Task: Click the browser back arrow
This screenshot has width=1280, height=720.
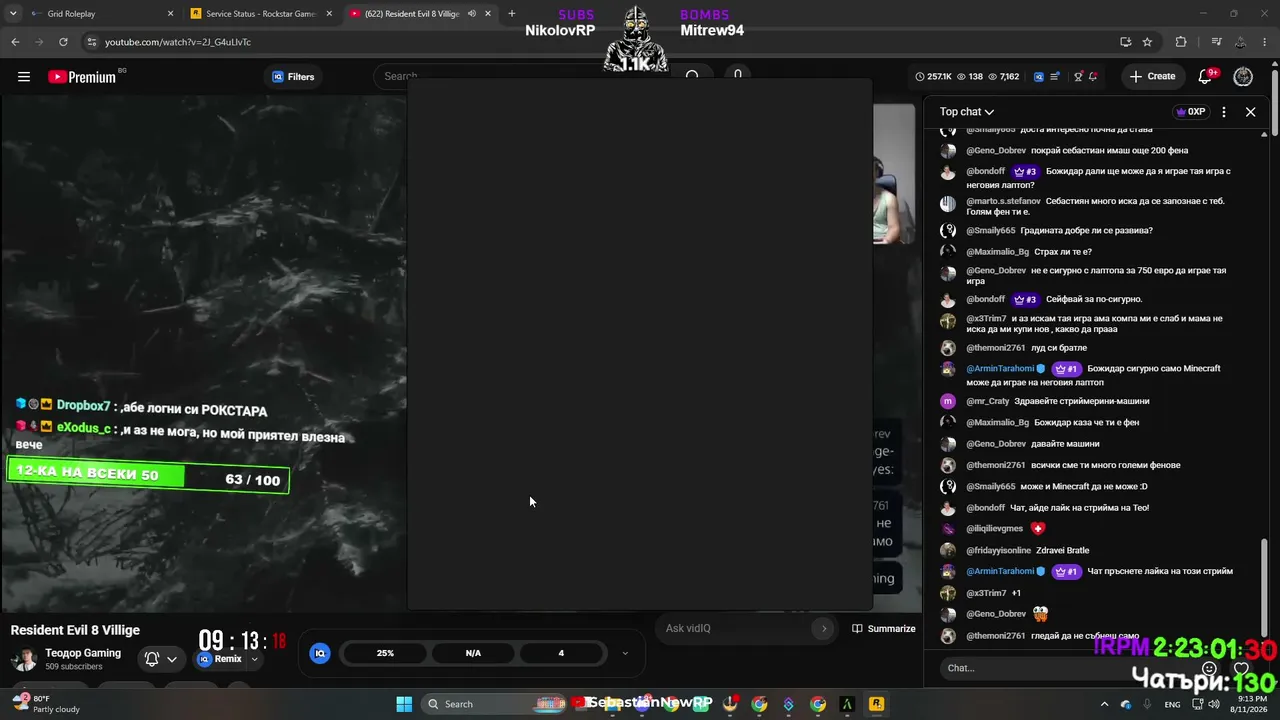Action: coord(15,42)
